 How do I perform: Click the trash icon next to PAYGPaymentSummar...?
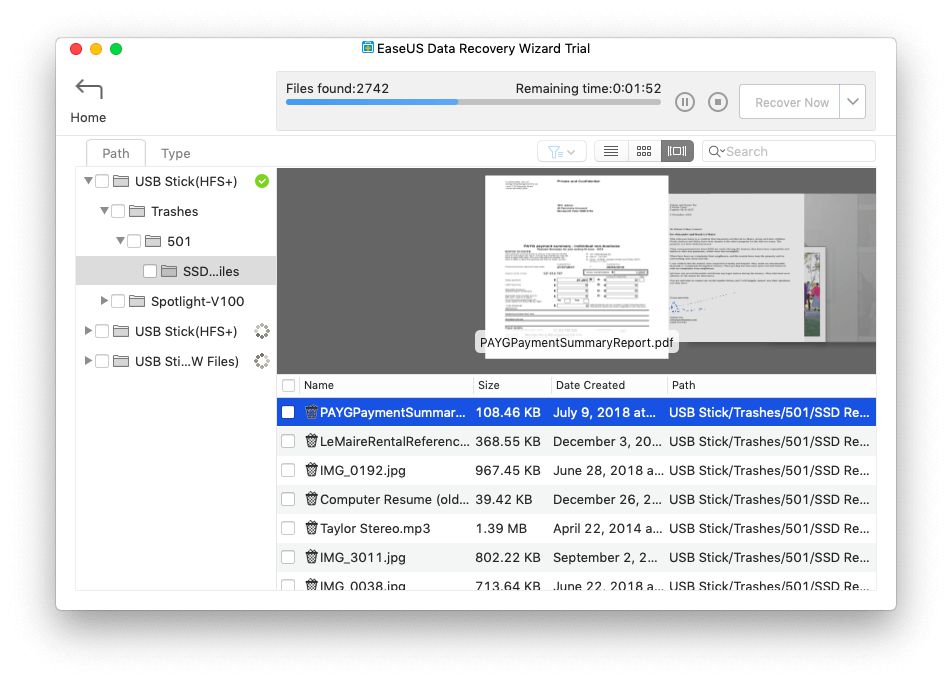[311, 412]
